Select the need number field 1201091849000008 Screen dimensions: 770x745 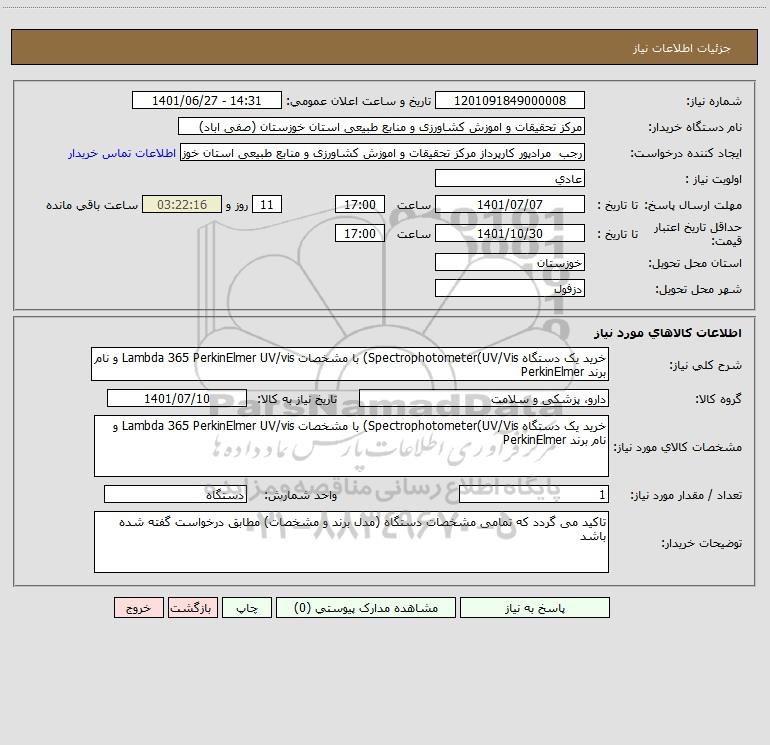(510, 100)
